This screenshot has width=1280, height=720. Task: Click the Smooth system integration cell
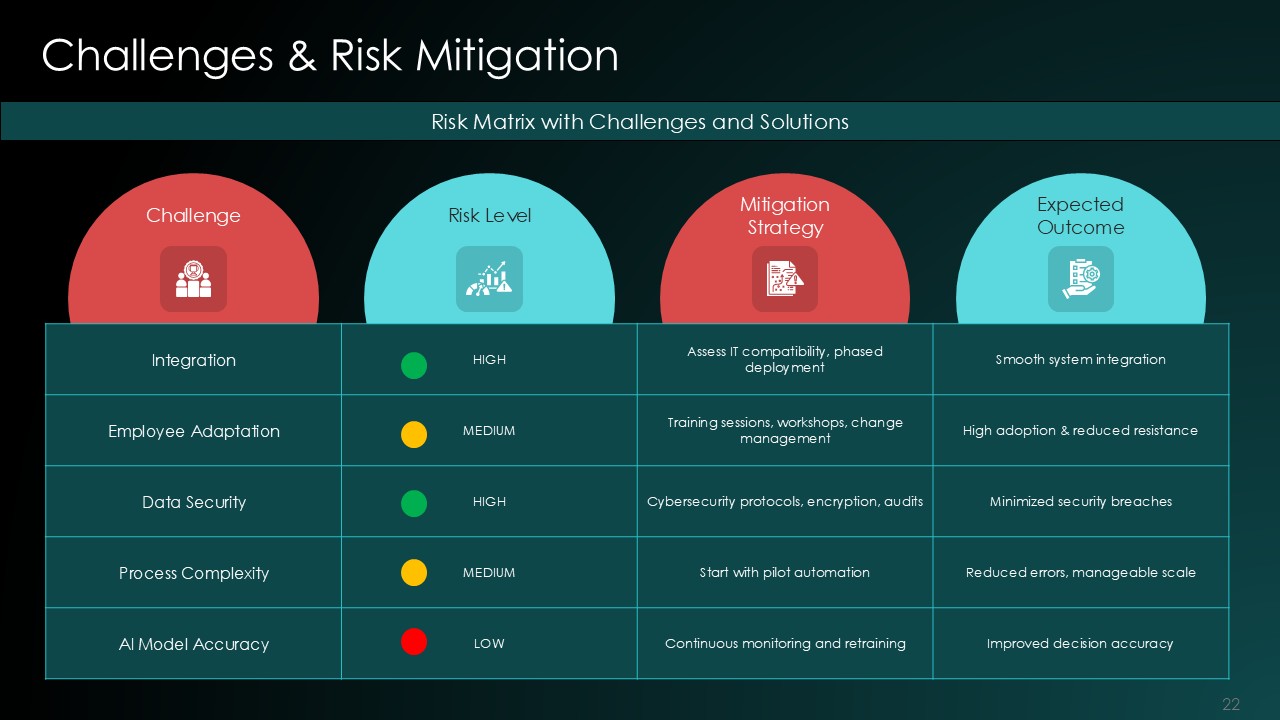click(1081, 360)
